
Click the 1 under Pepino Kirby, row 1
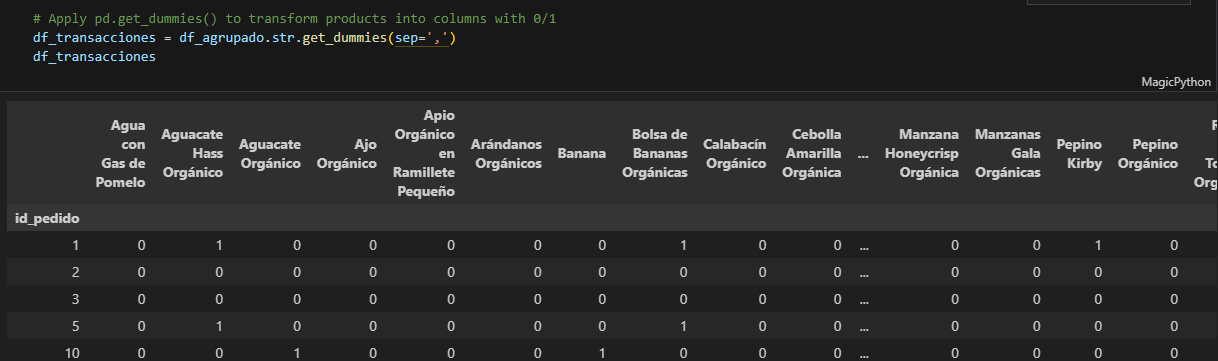click(x=1098, y=244)
